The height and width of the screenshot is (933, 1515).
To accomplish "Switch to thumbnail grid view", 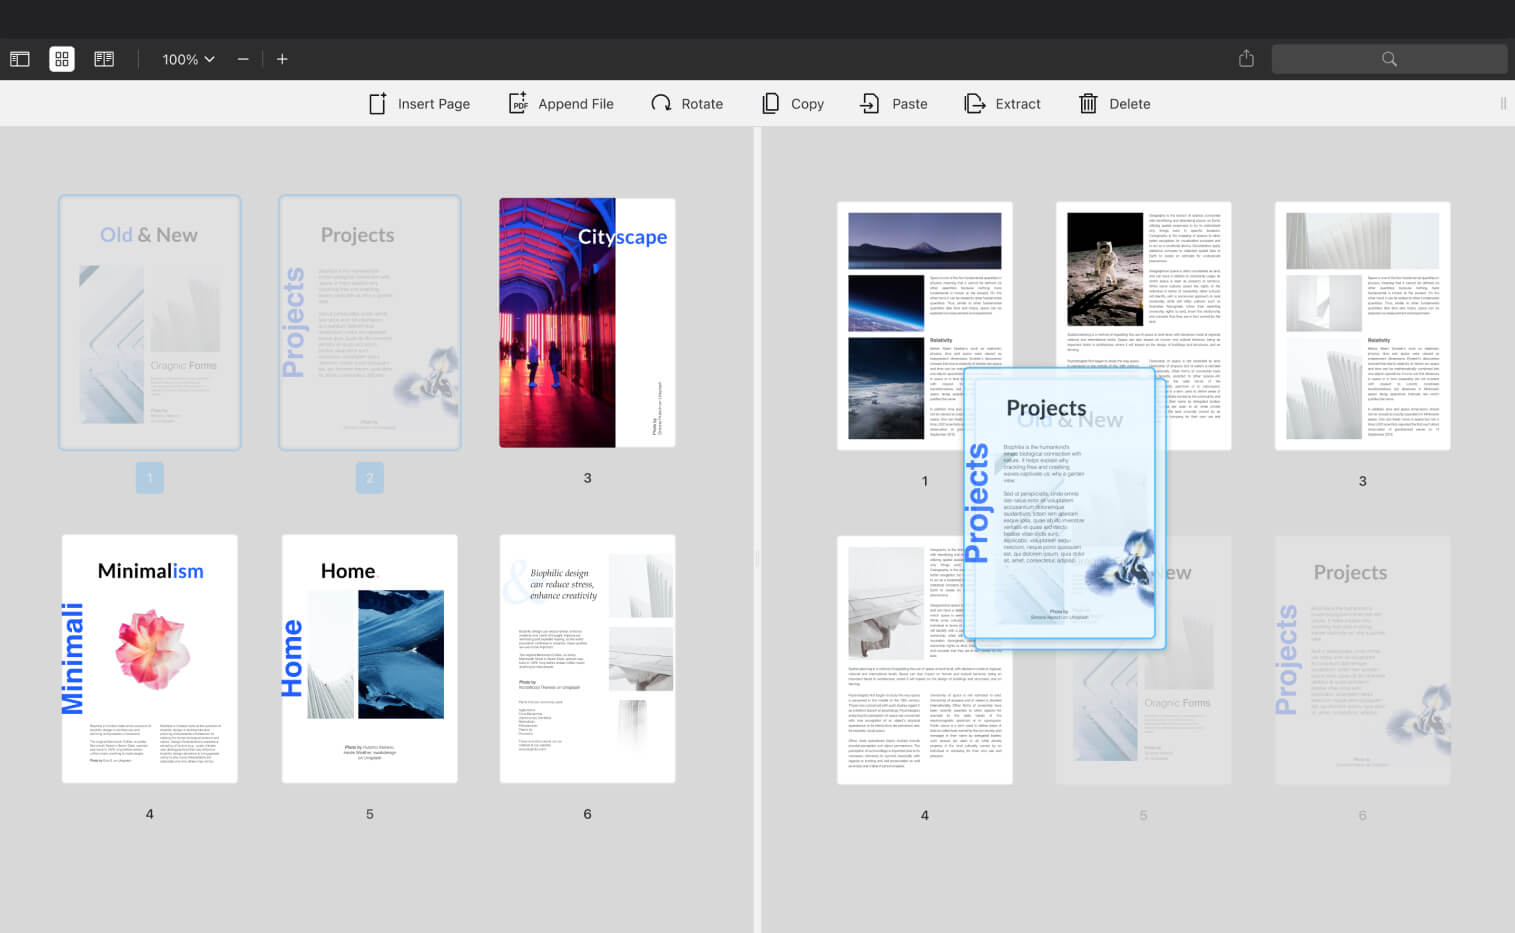I will point(62,59).
